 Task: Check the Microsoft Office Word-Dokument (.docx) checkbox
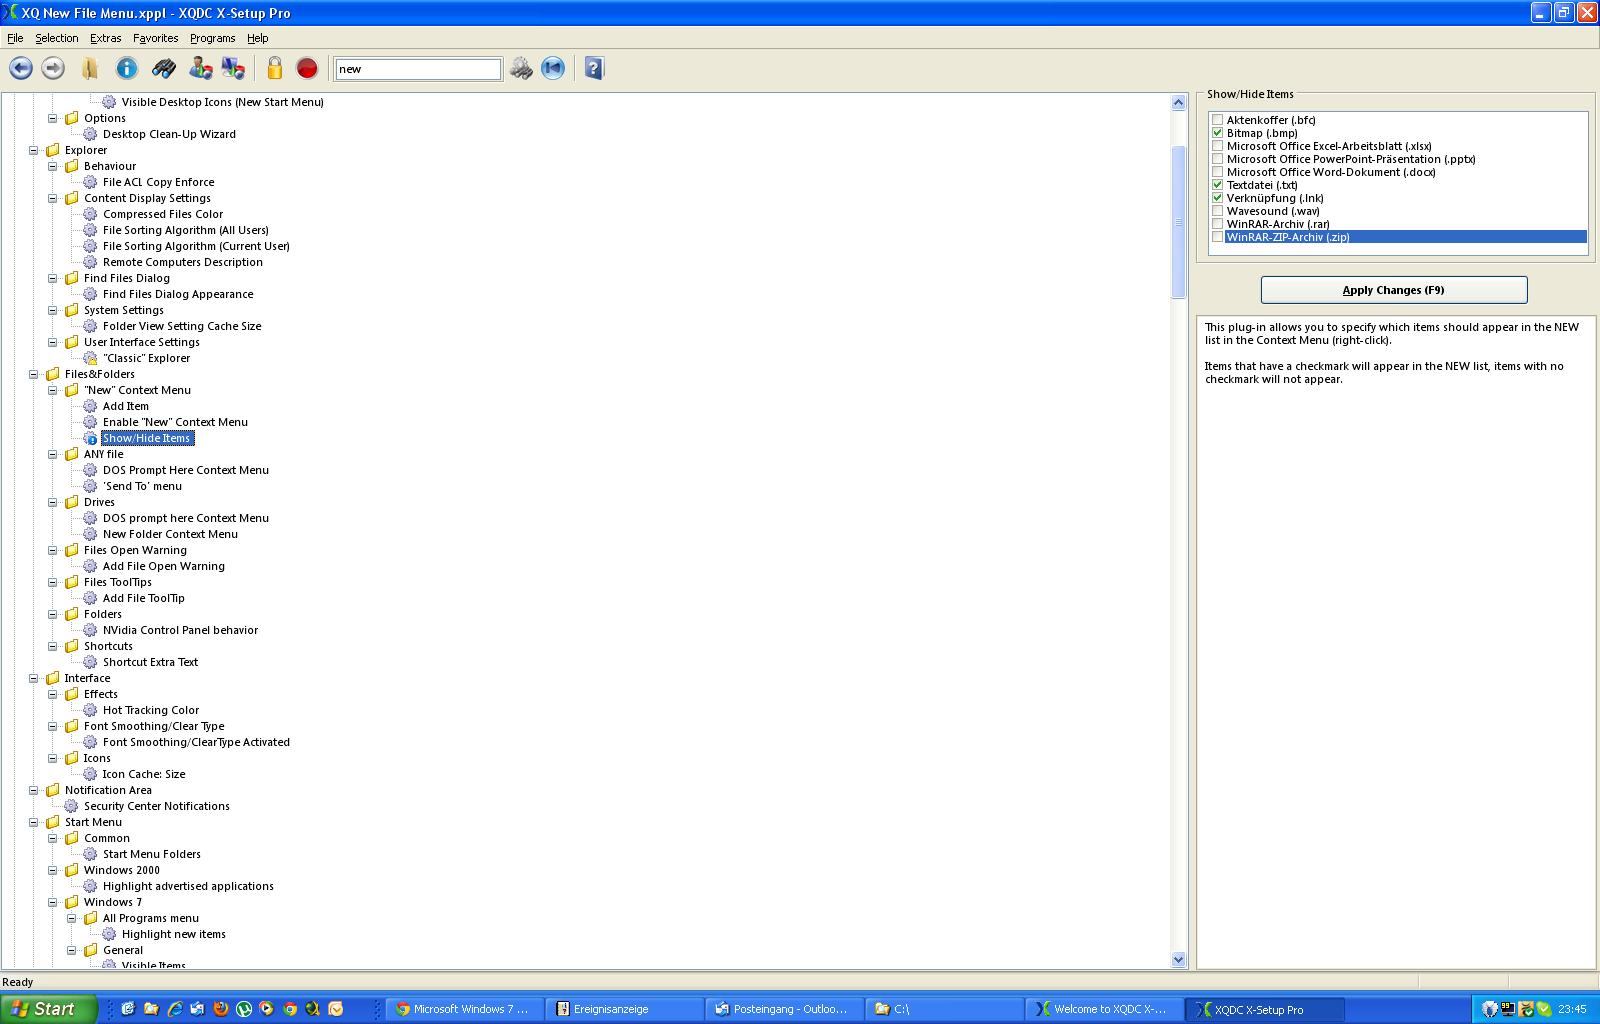tap(1218, 172)
